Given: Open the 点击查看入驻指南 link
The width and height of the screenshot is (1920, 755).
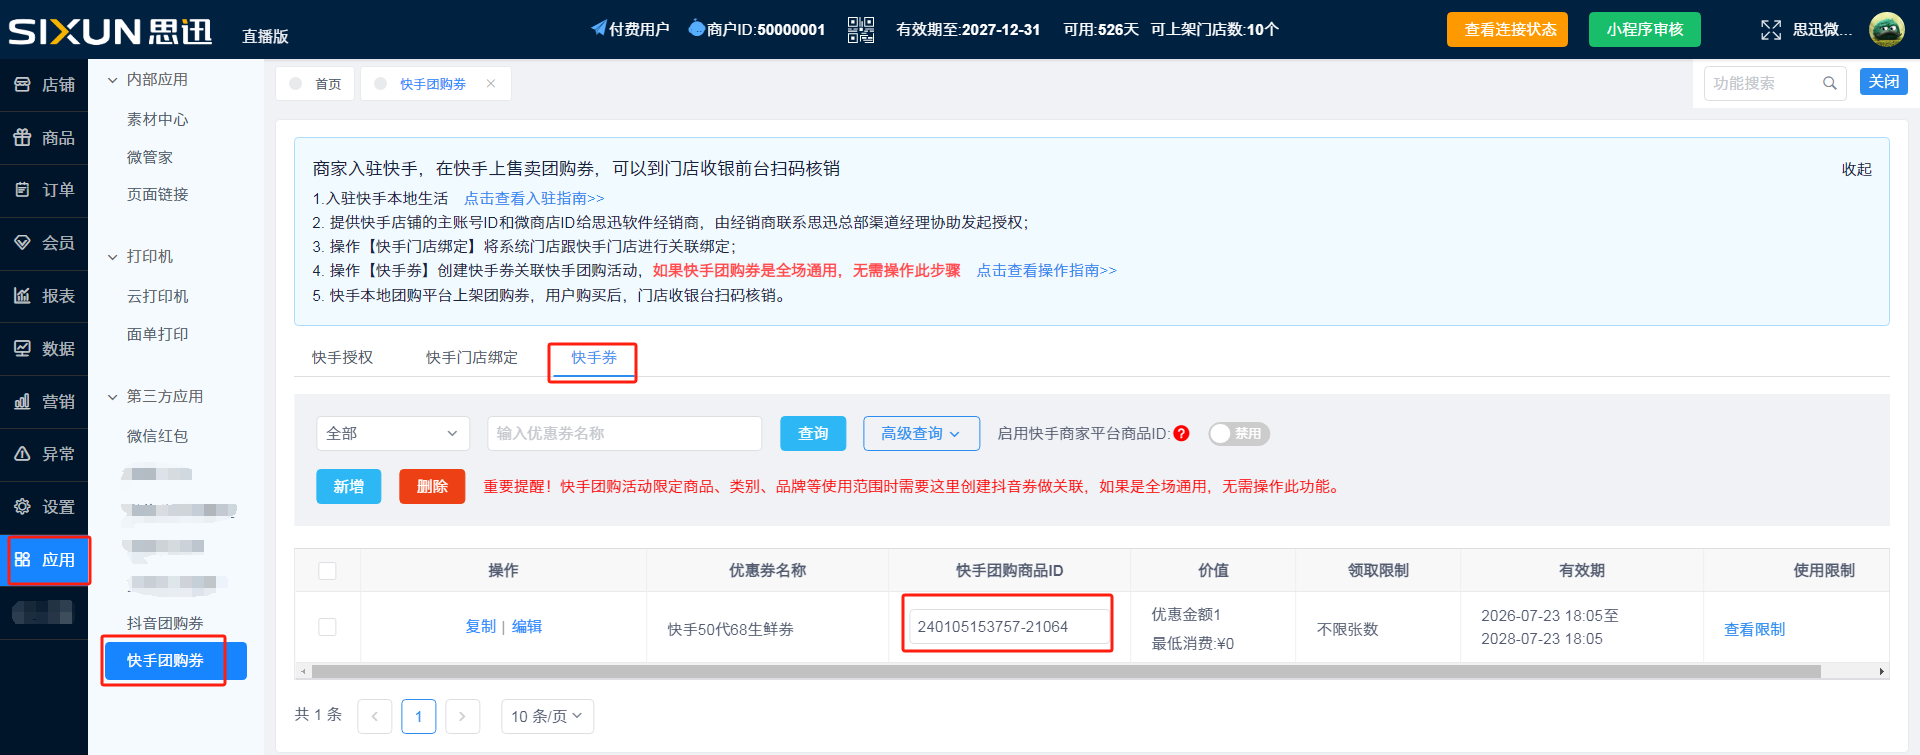Looking at the screenshot, I should click(x=534, y=198).
